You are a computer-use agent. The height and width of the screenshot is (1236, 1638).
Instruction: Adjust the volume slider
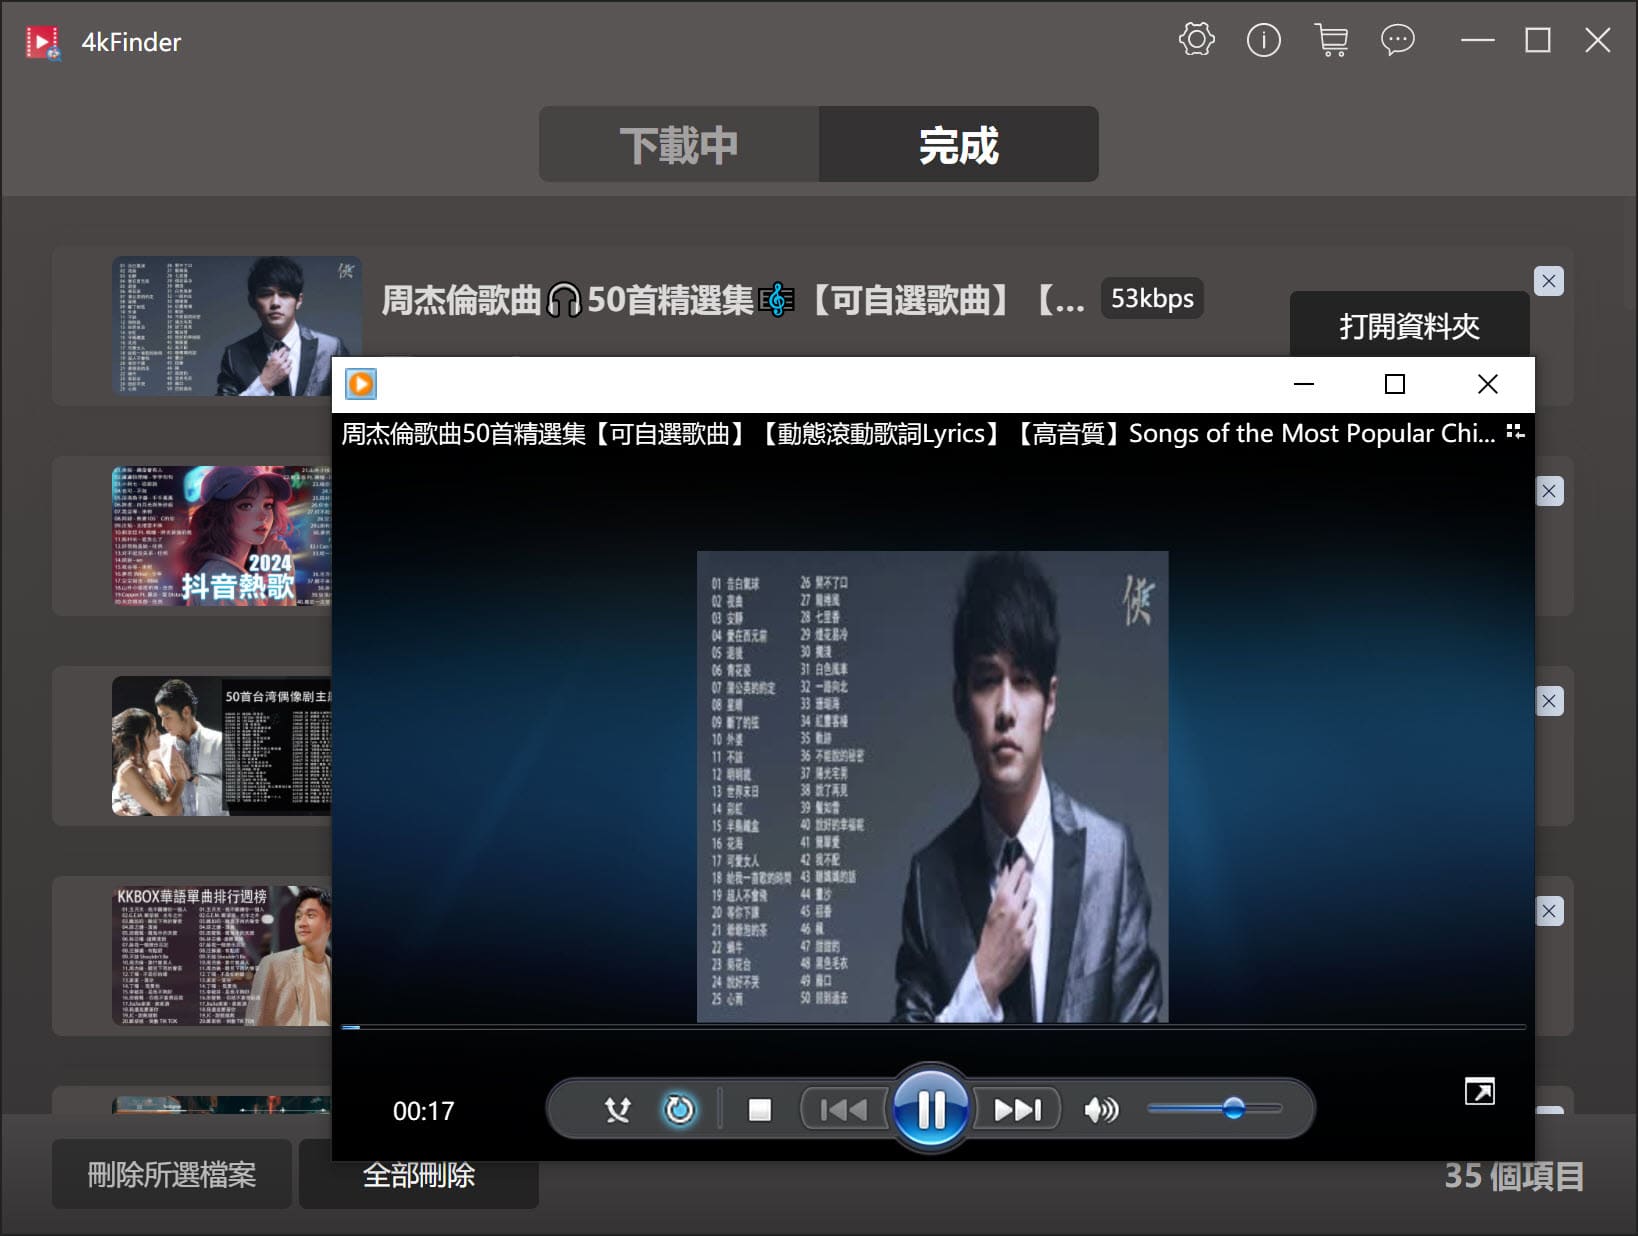click(x=1233, y=1108)
